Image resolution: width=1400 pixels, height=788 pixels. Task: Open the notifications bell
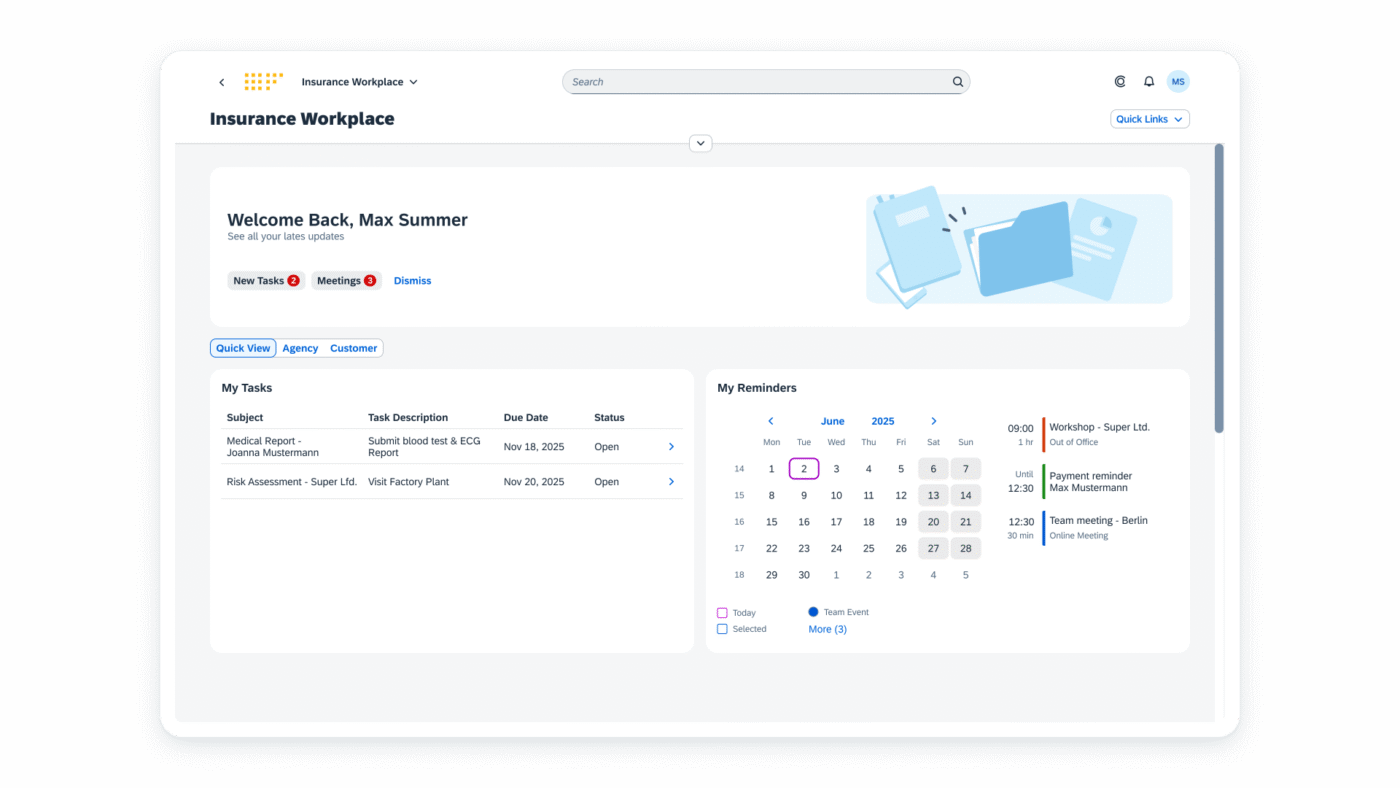[x=1149, y=82]
